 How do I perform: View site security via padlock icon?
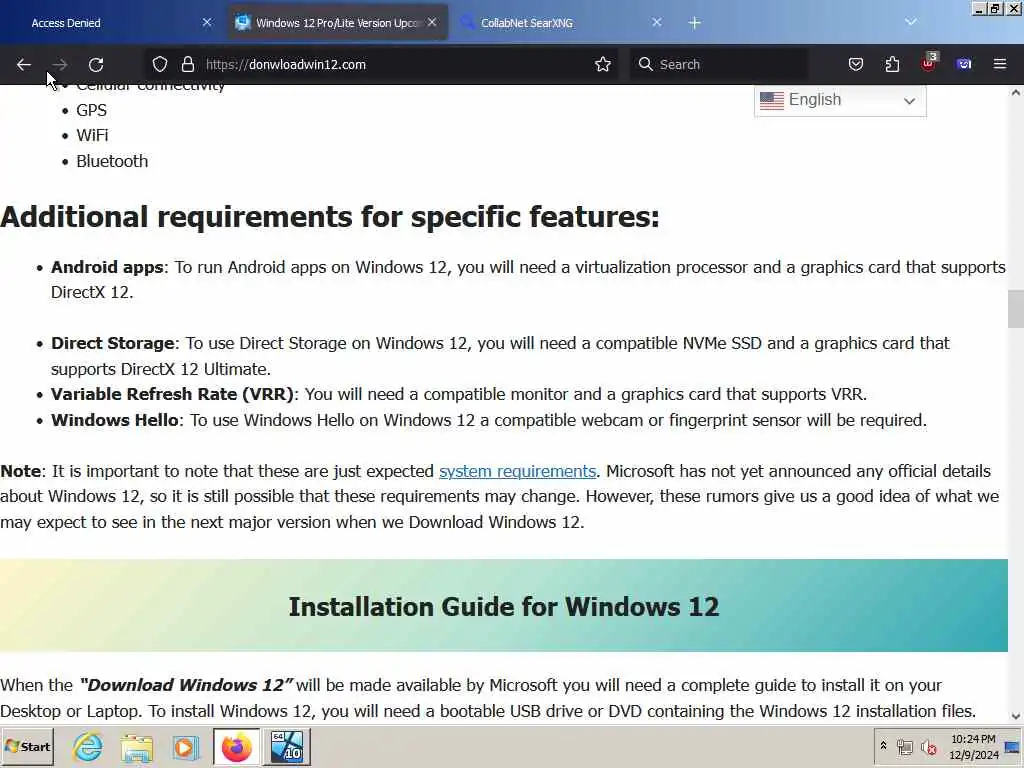point(188,64)
